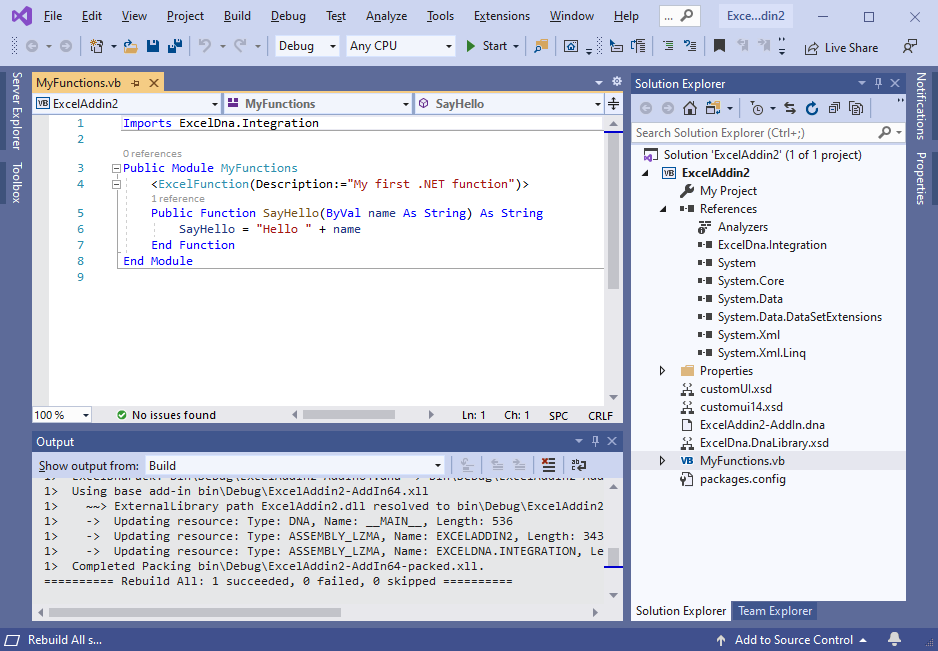Click the Undo arrow icon
This screenshot has width=938, height=651.
205,46
